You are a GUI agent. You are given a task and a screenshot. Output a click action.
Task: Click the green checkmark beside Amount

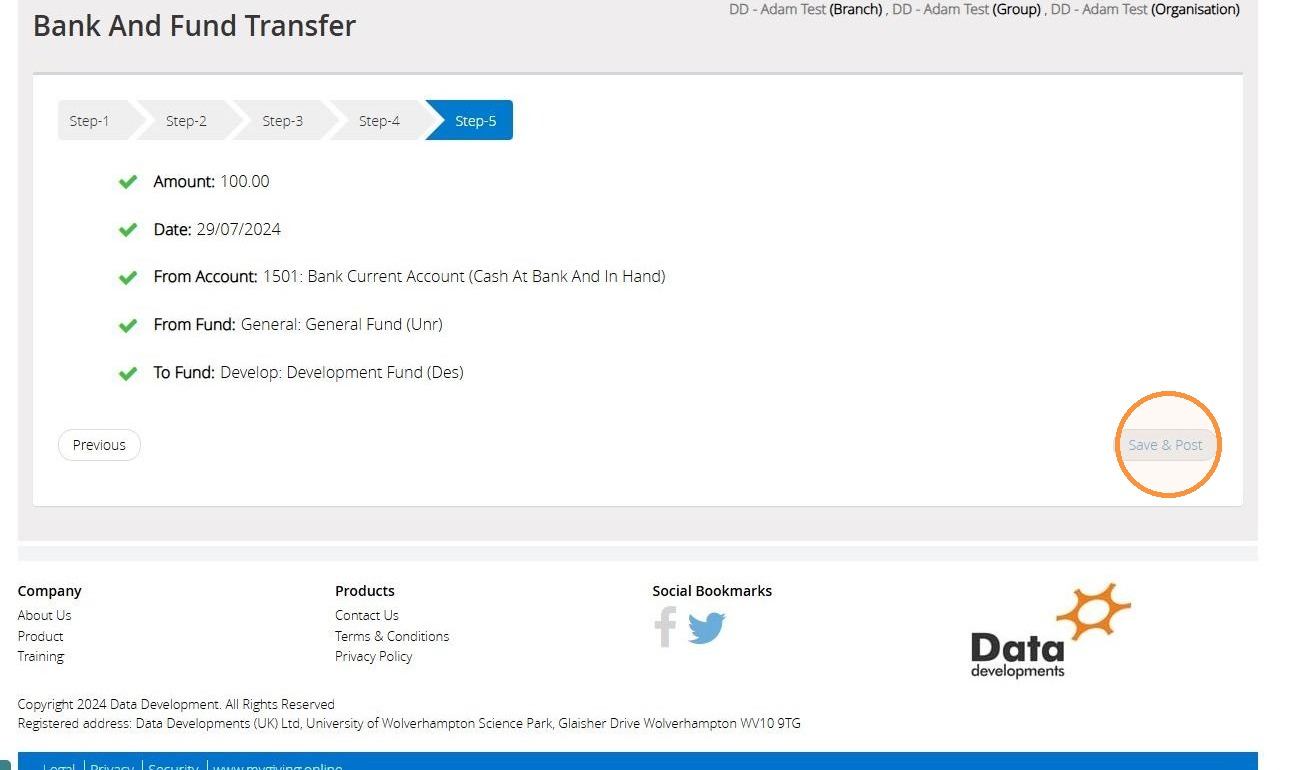coord(128,182)
